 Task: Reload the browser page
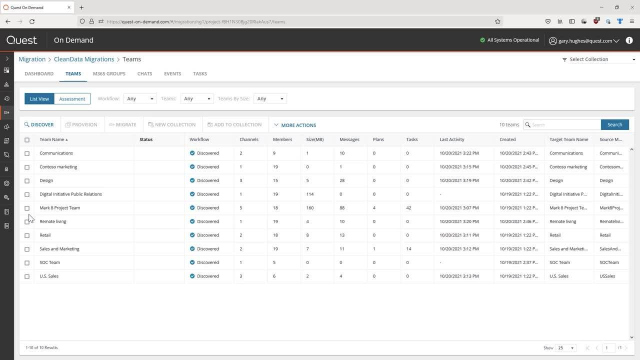point(32,21)
